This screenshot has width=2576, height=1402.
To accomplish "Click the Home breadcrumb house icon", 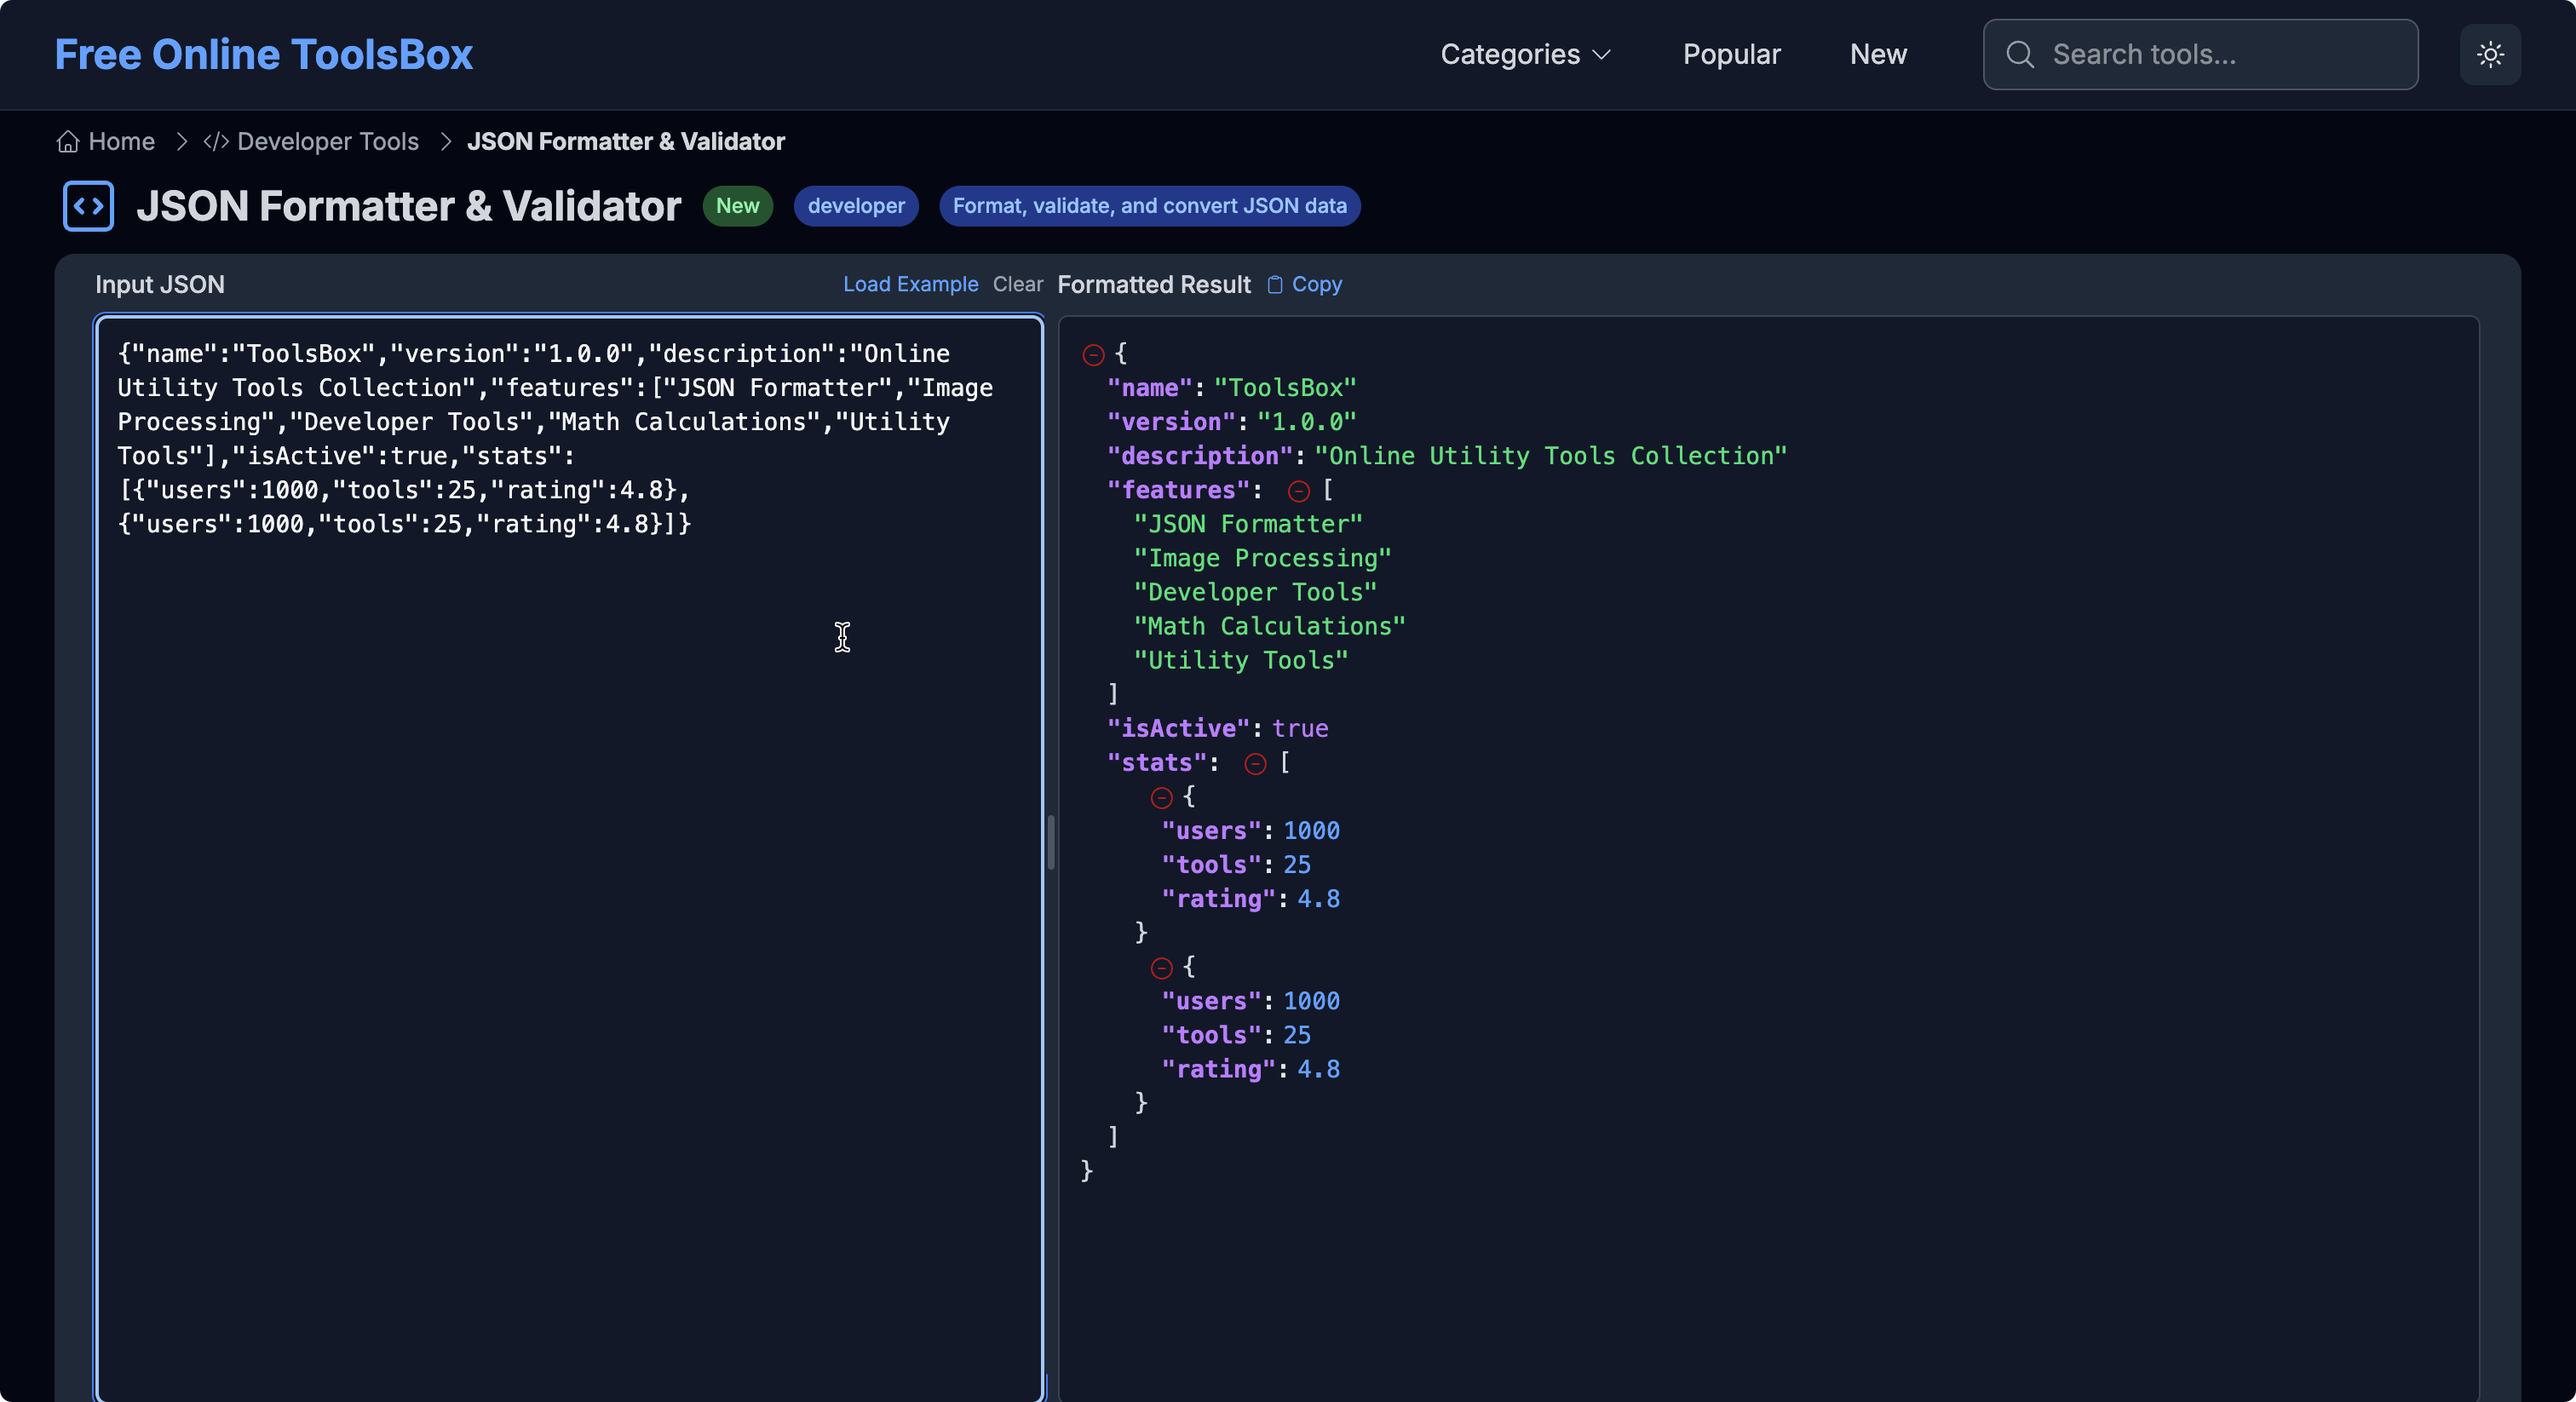I will pyautogui.click(x=68, y=141).
